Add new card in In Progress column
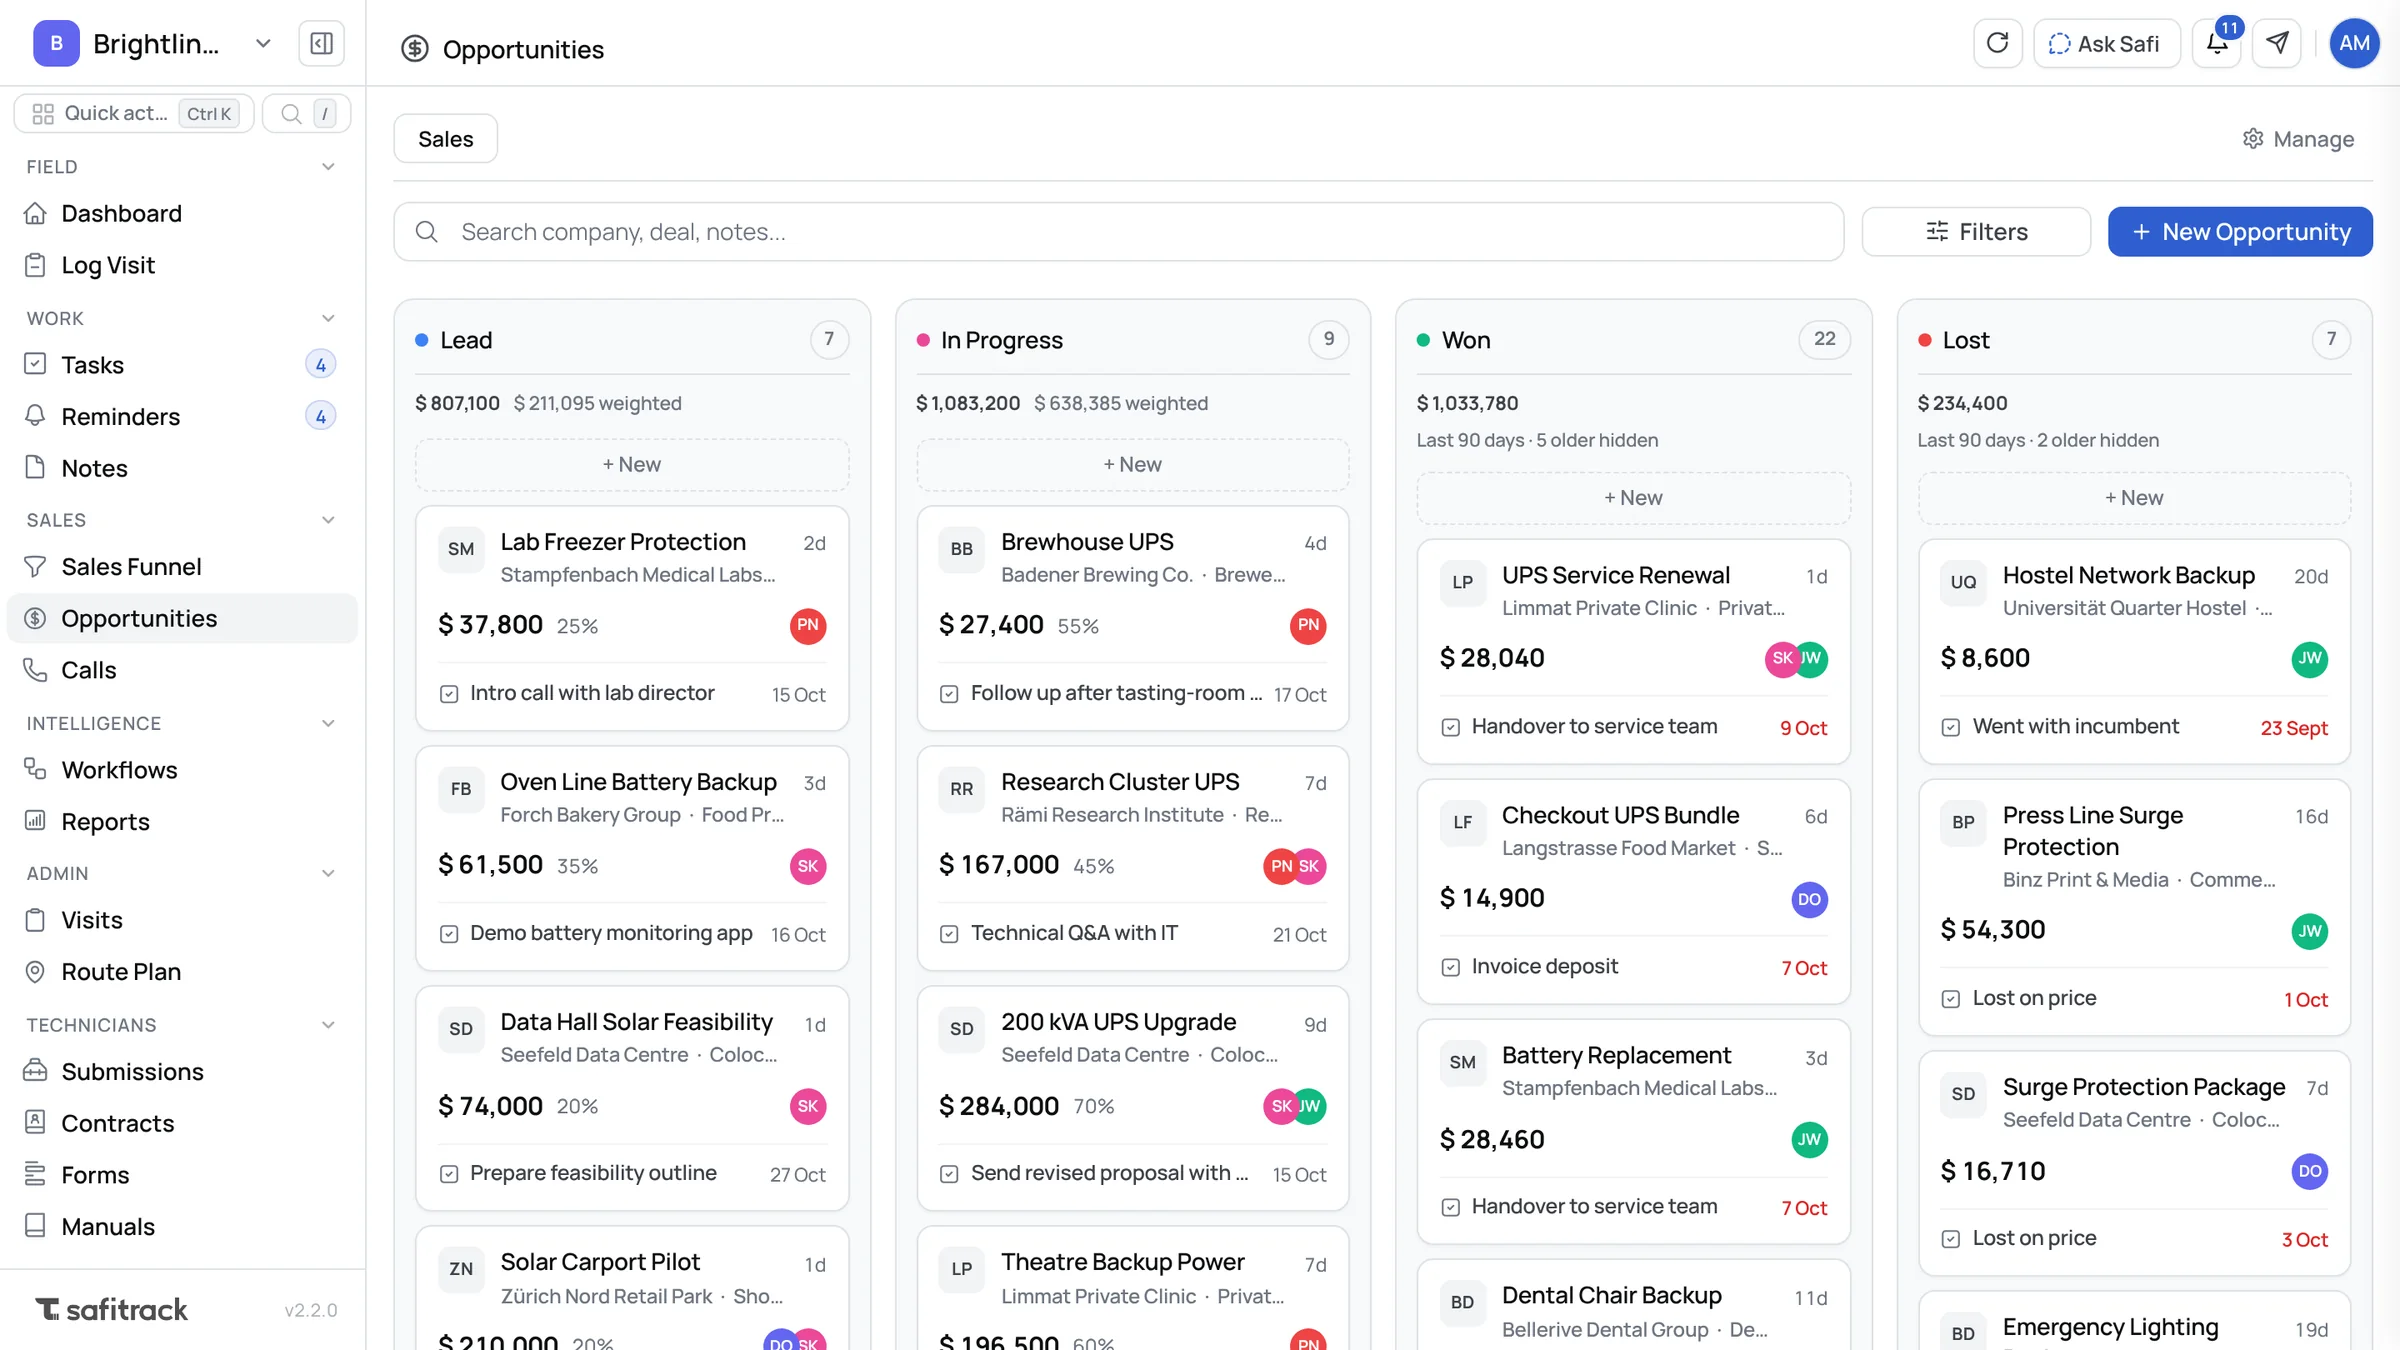Image resolution: width=2400 pixels, height=1350 pixels. (1132, 465)
